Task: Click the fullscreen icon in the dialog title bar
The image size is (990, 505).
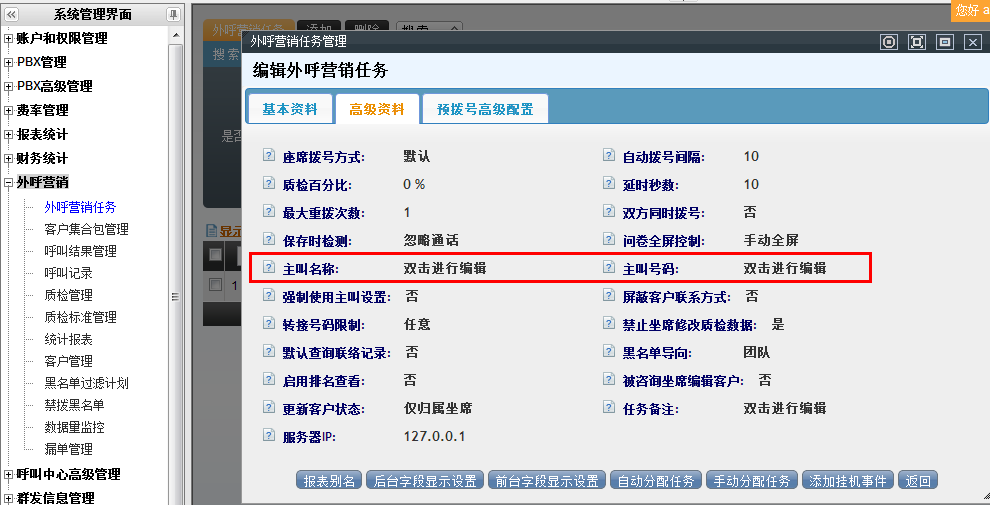Action: 916,42
